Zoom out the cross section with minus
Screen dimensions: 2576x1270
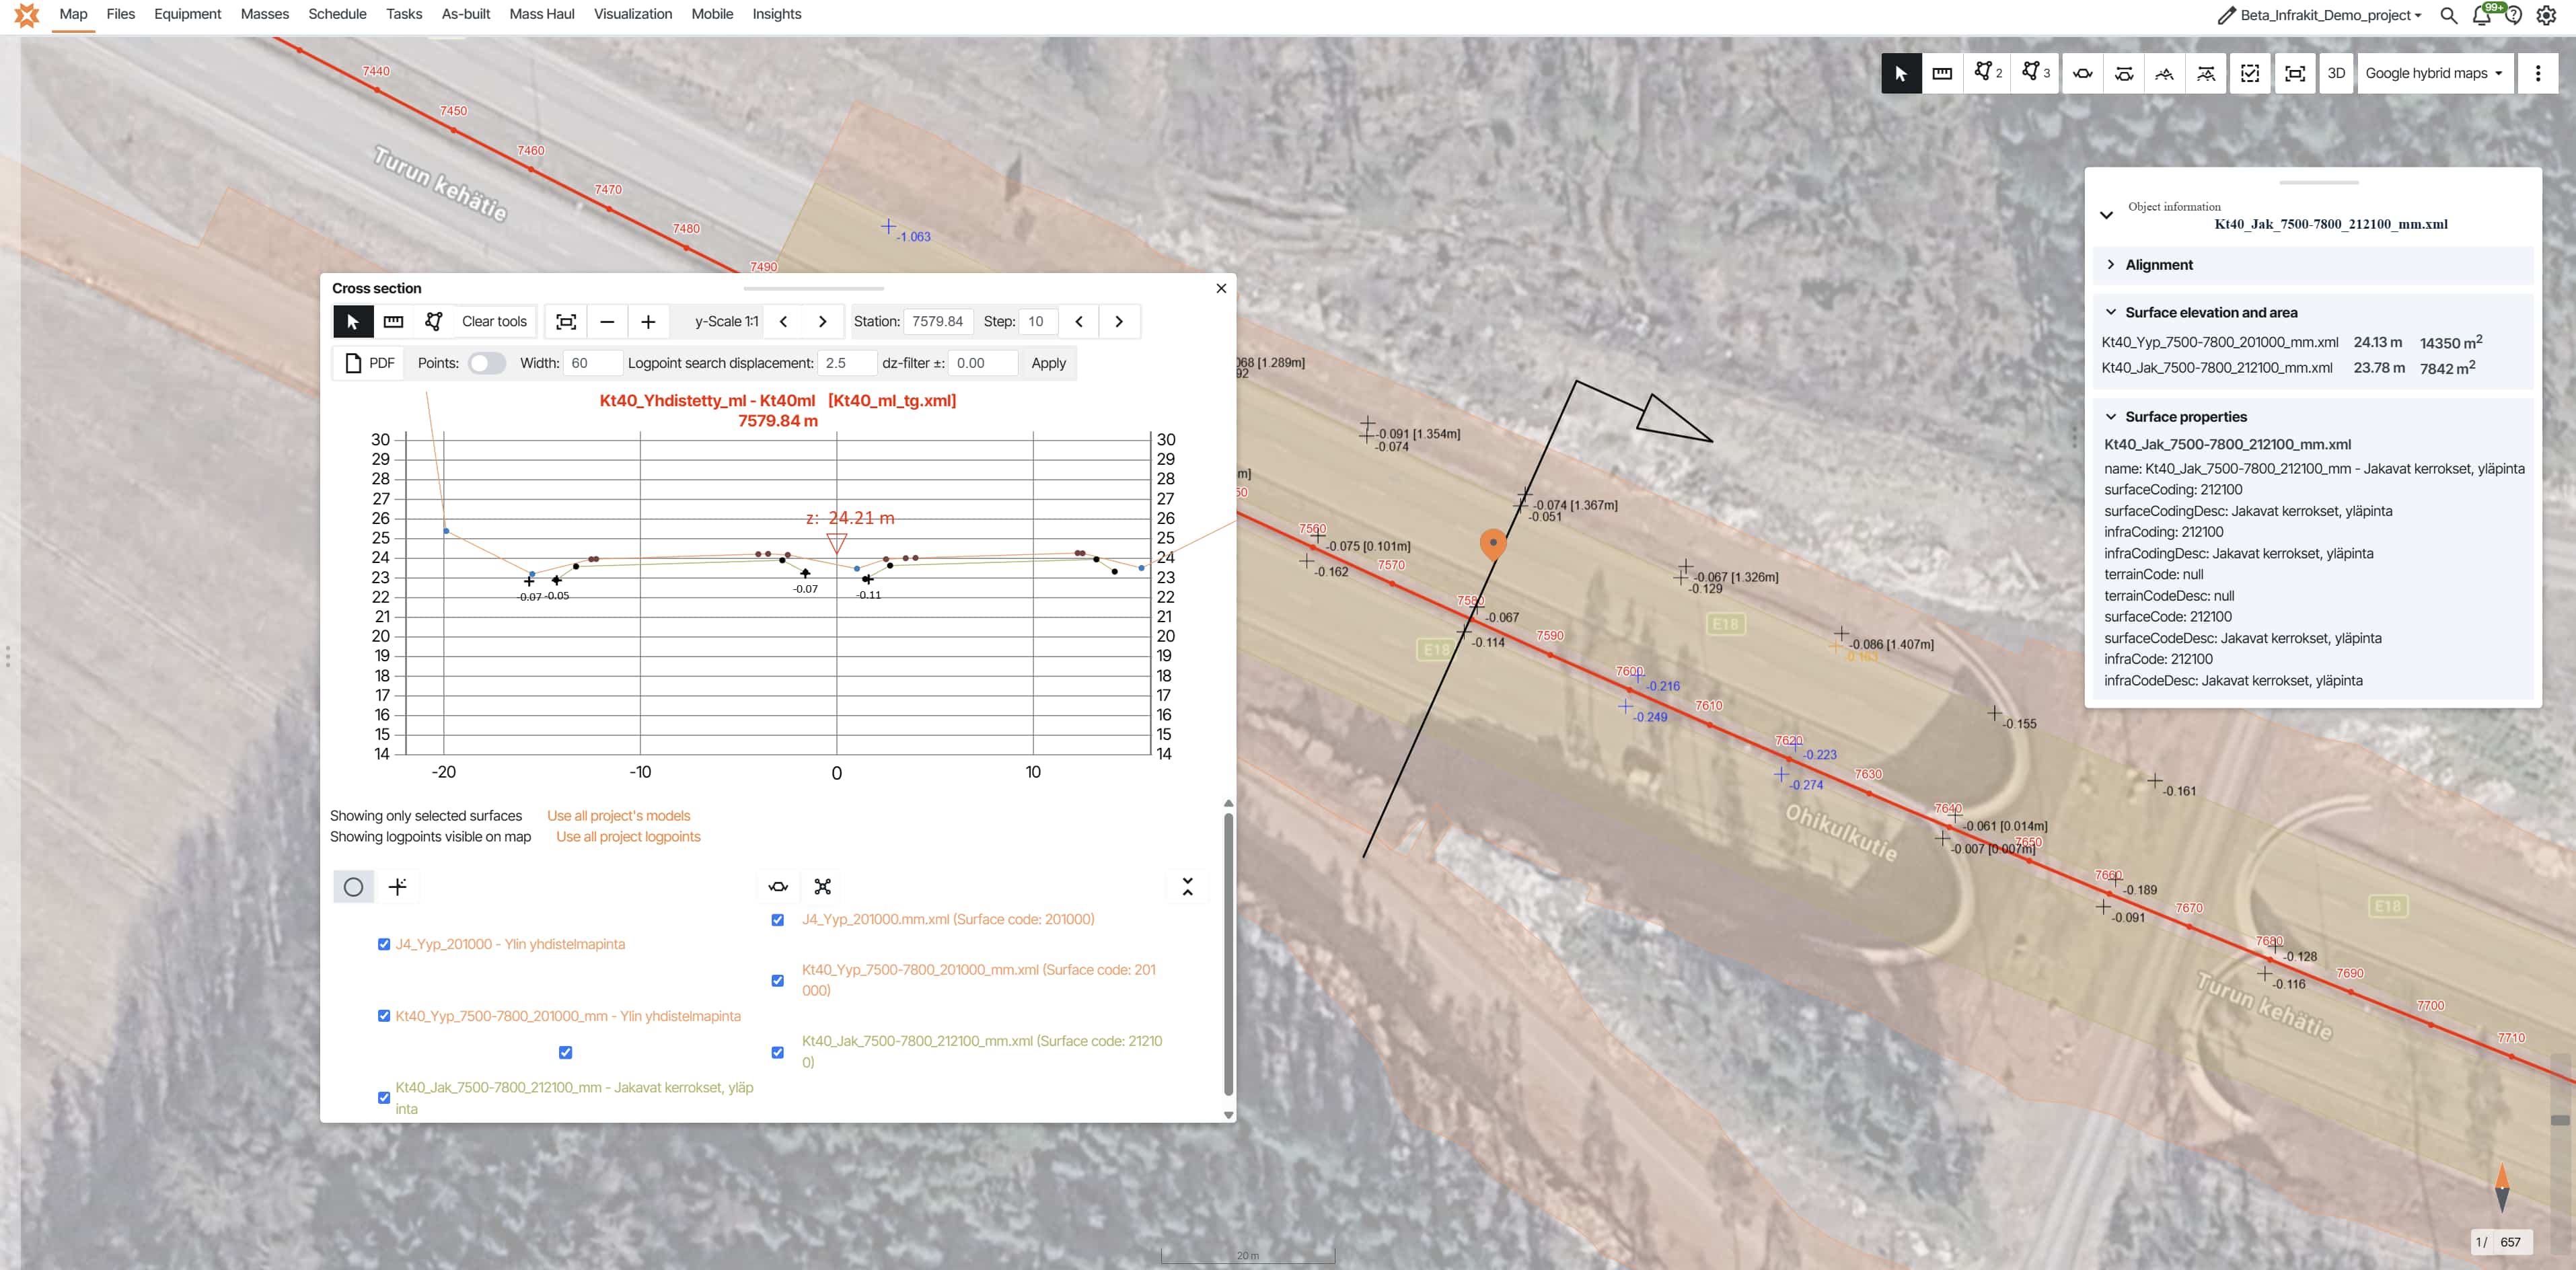[607, 321]
